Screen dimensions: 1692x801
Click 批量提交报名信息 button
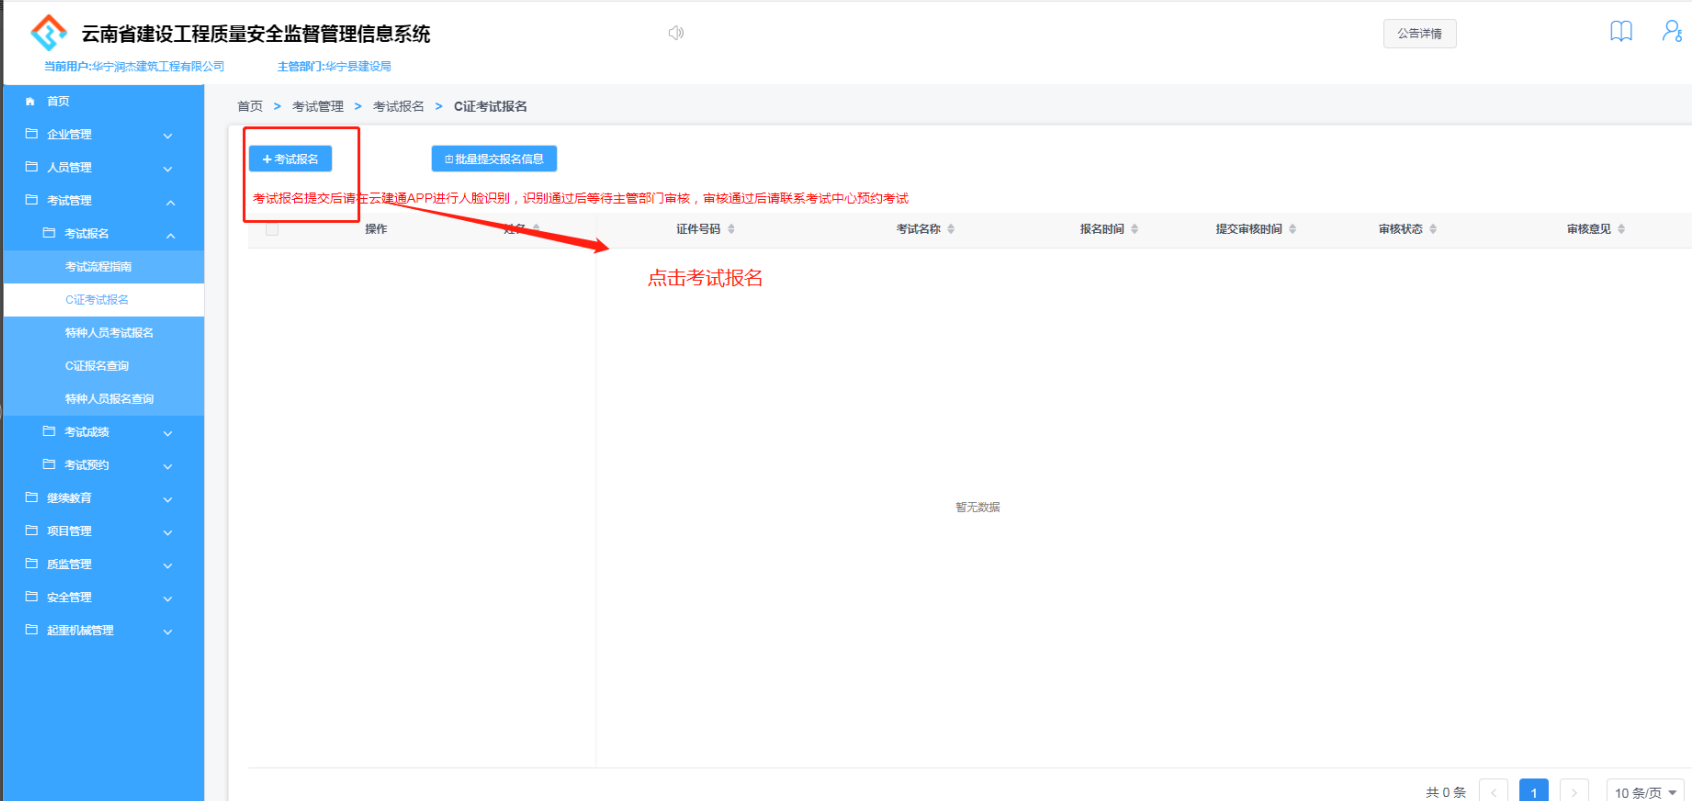(494, 159)
